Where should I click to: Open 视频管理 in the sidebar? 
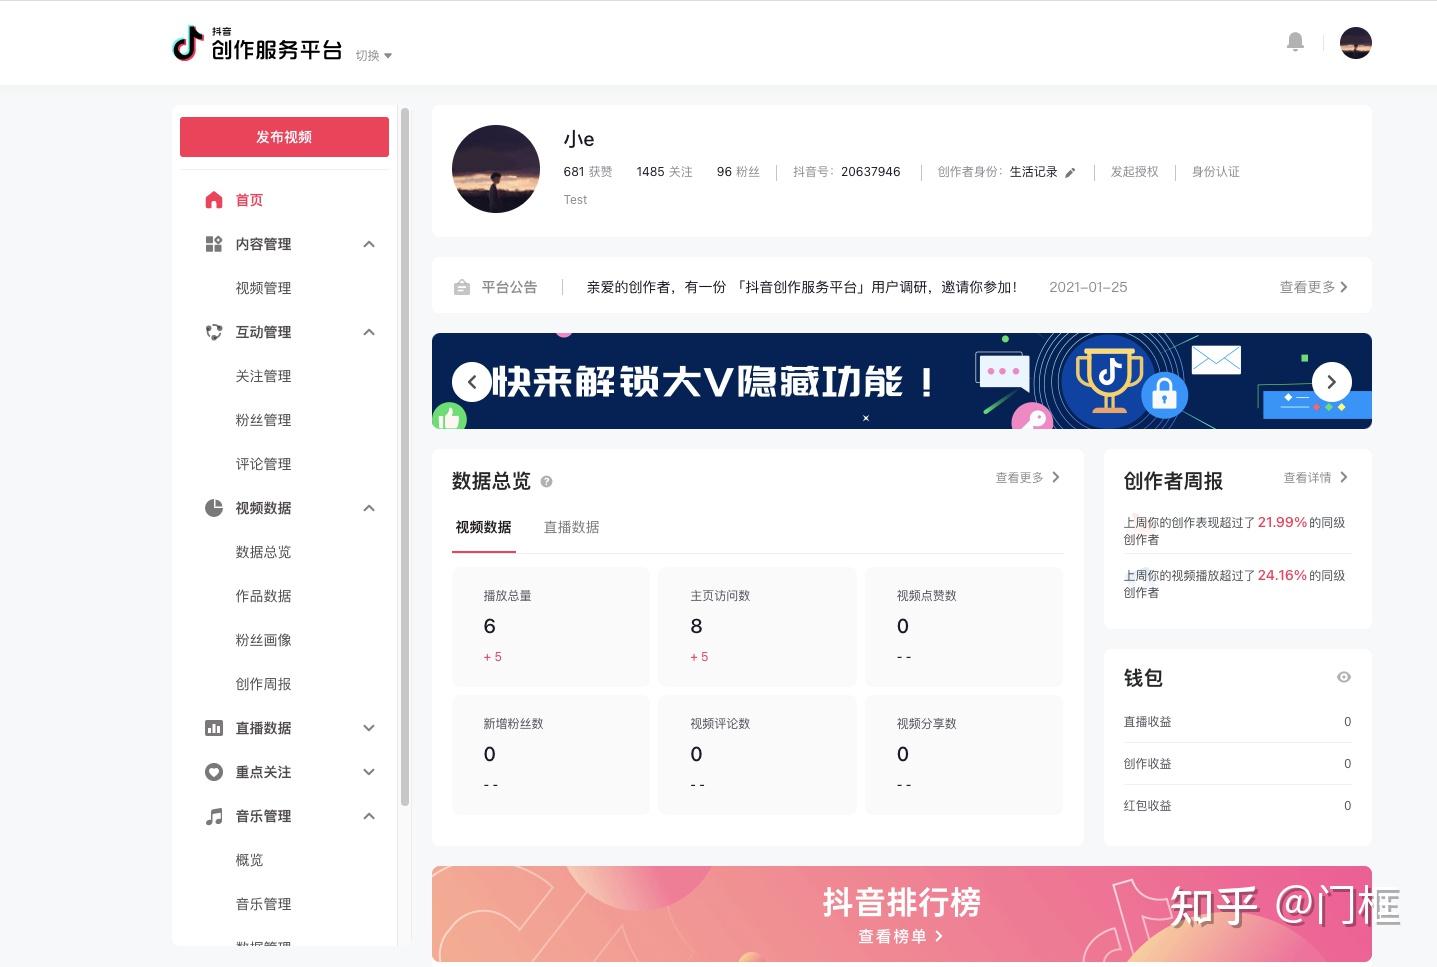pos(263,288)
